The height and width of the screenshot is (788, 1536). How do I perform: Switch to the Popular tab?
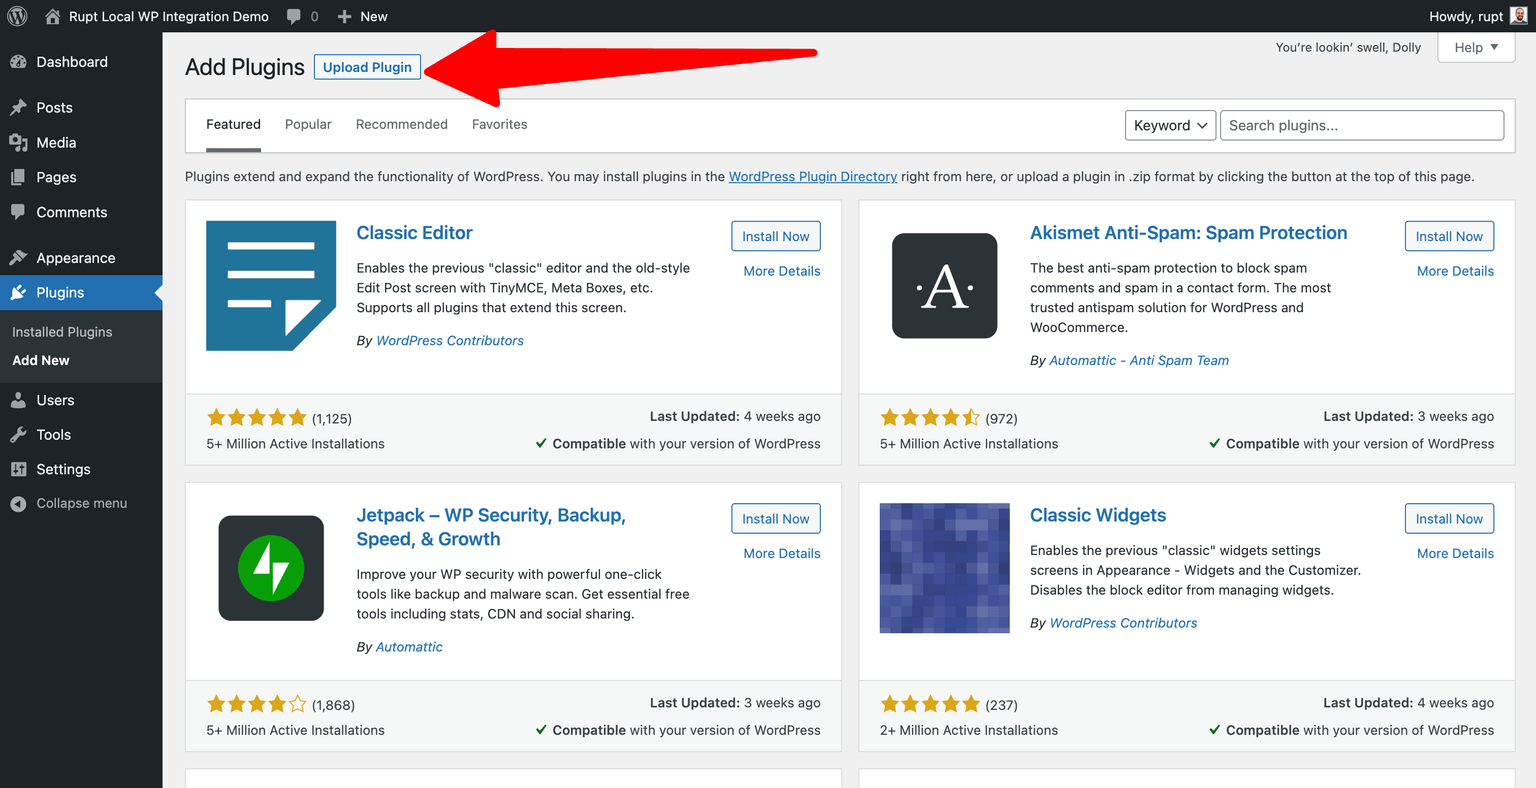[x=308, y=124]
